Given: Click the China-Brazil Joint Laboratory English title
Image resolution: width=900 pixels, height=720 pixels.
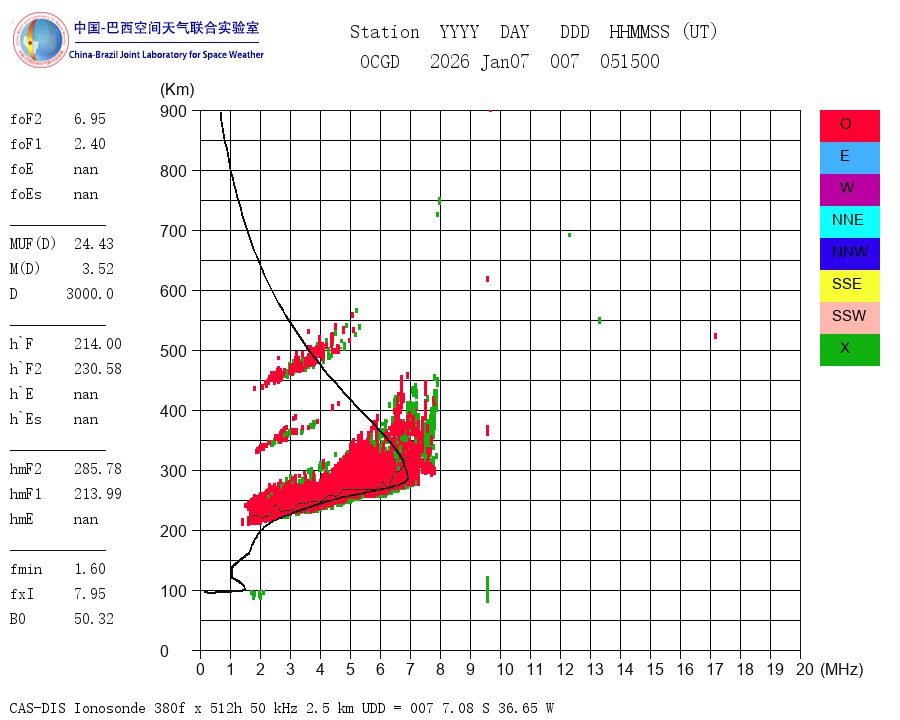Looking at the screenshot, I should point(166,55).
